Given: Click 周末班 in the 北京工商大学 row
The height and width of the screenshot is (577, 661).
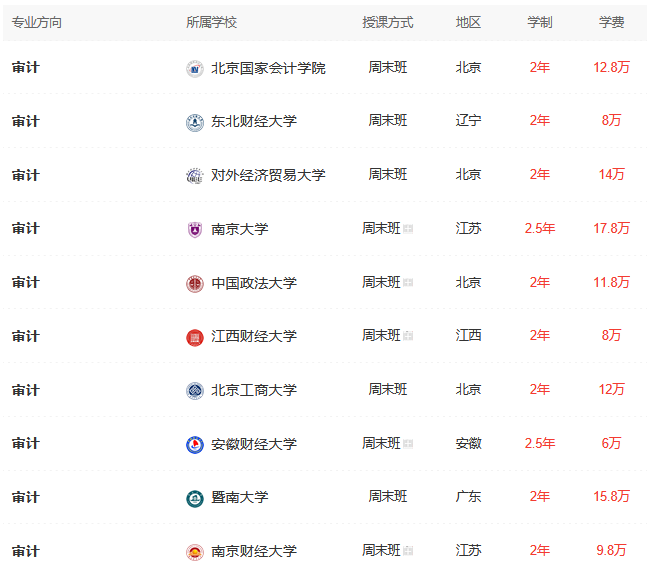Looking at the screenshot, I should pyautogui.click(x=388, y=389).
